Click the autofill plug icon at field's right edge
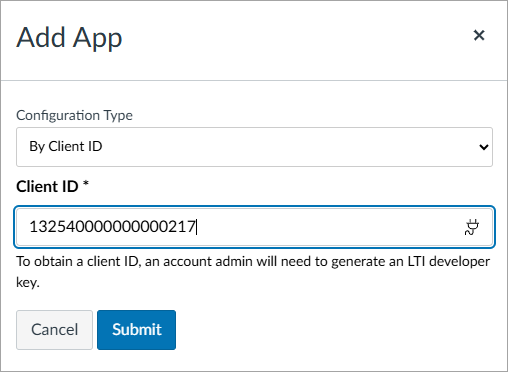 472,227
